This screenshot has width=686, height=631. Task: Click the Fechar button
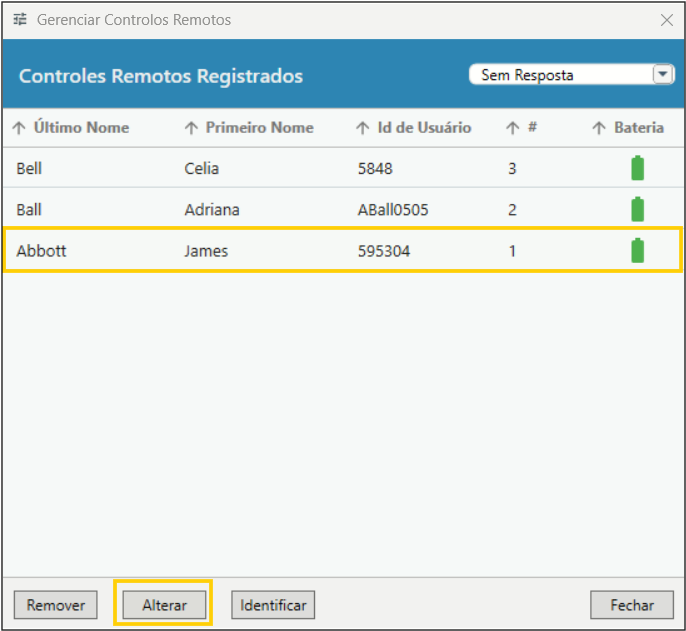(631, 605)
